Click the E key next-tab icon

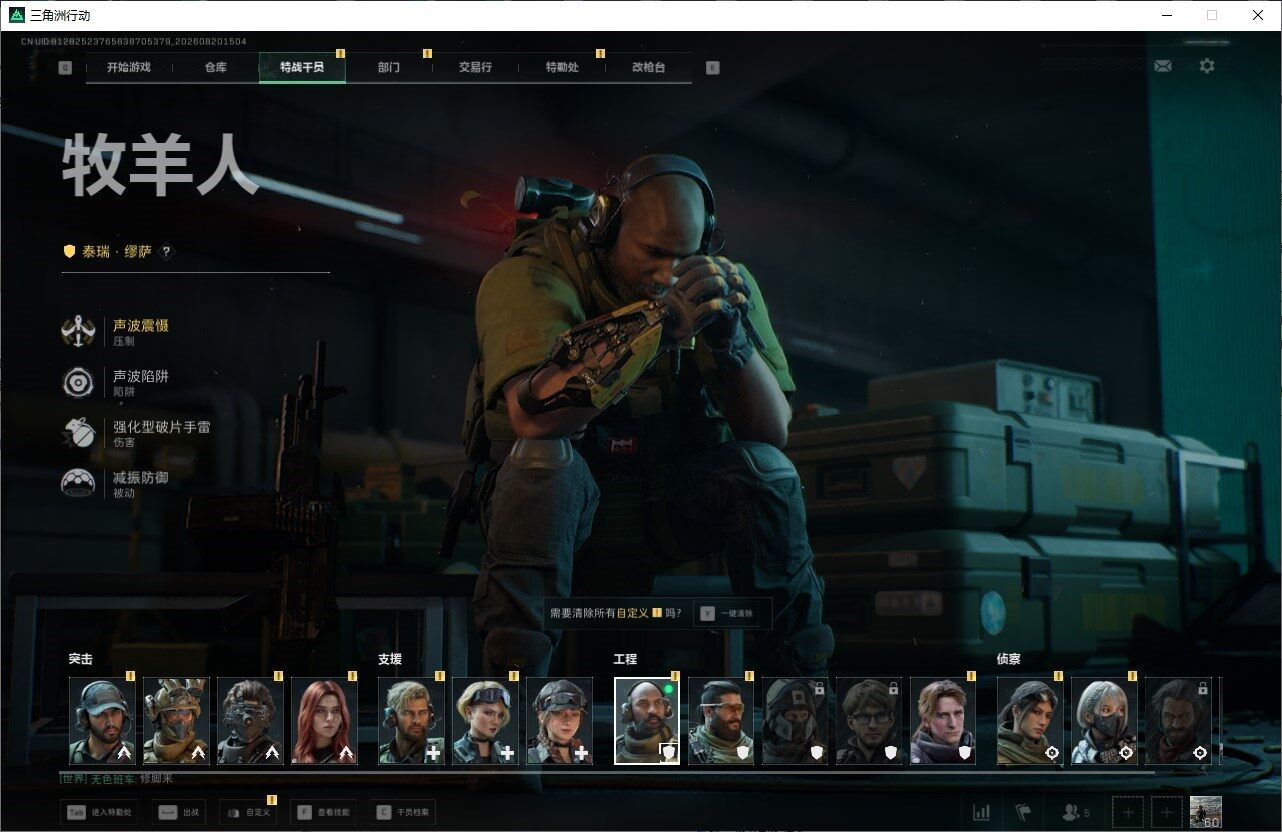tap(712, 68)
